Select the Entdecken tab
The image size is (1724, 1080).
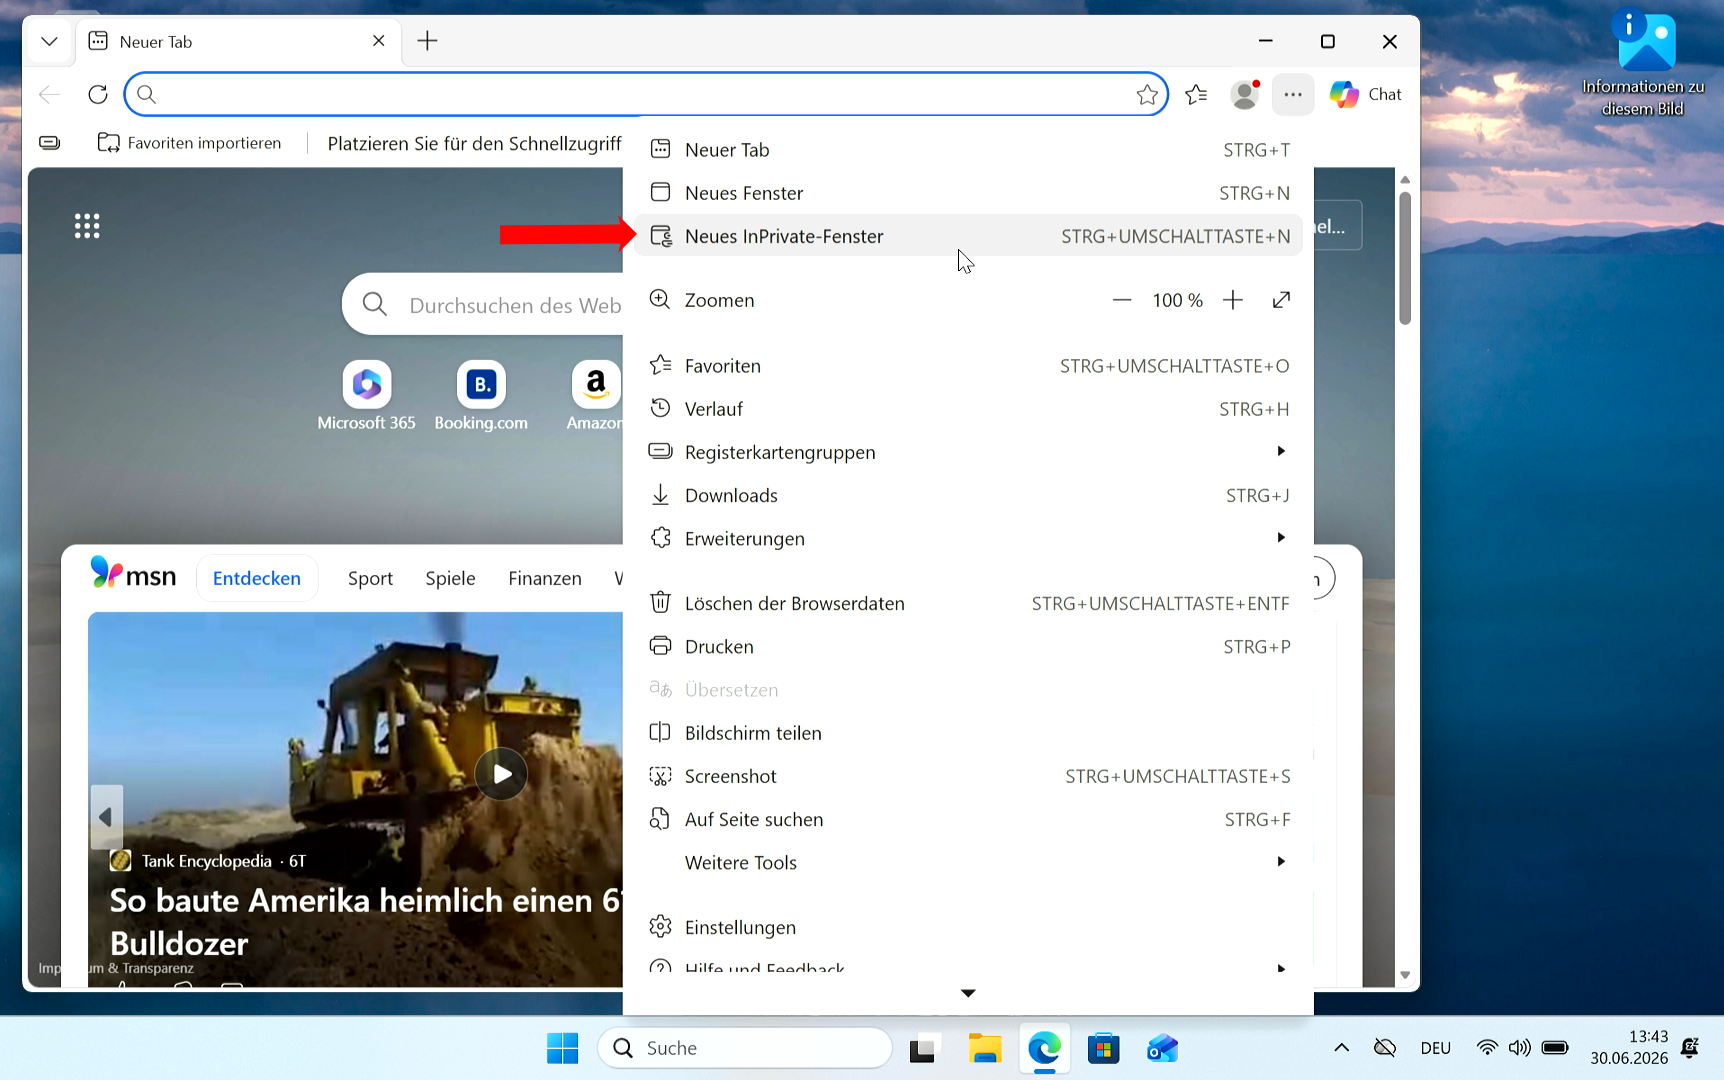tap(257, 578)
